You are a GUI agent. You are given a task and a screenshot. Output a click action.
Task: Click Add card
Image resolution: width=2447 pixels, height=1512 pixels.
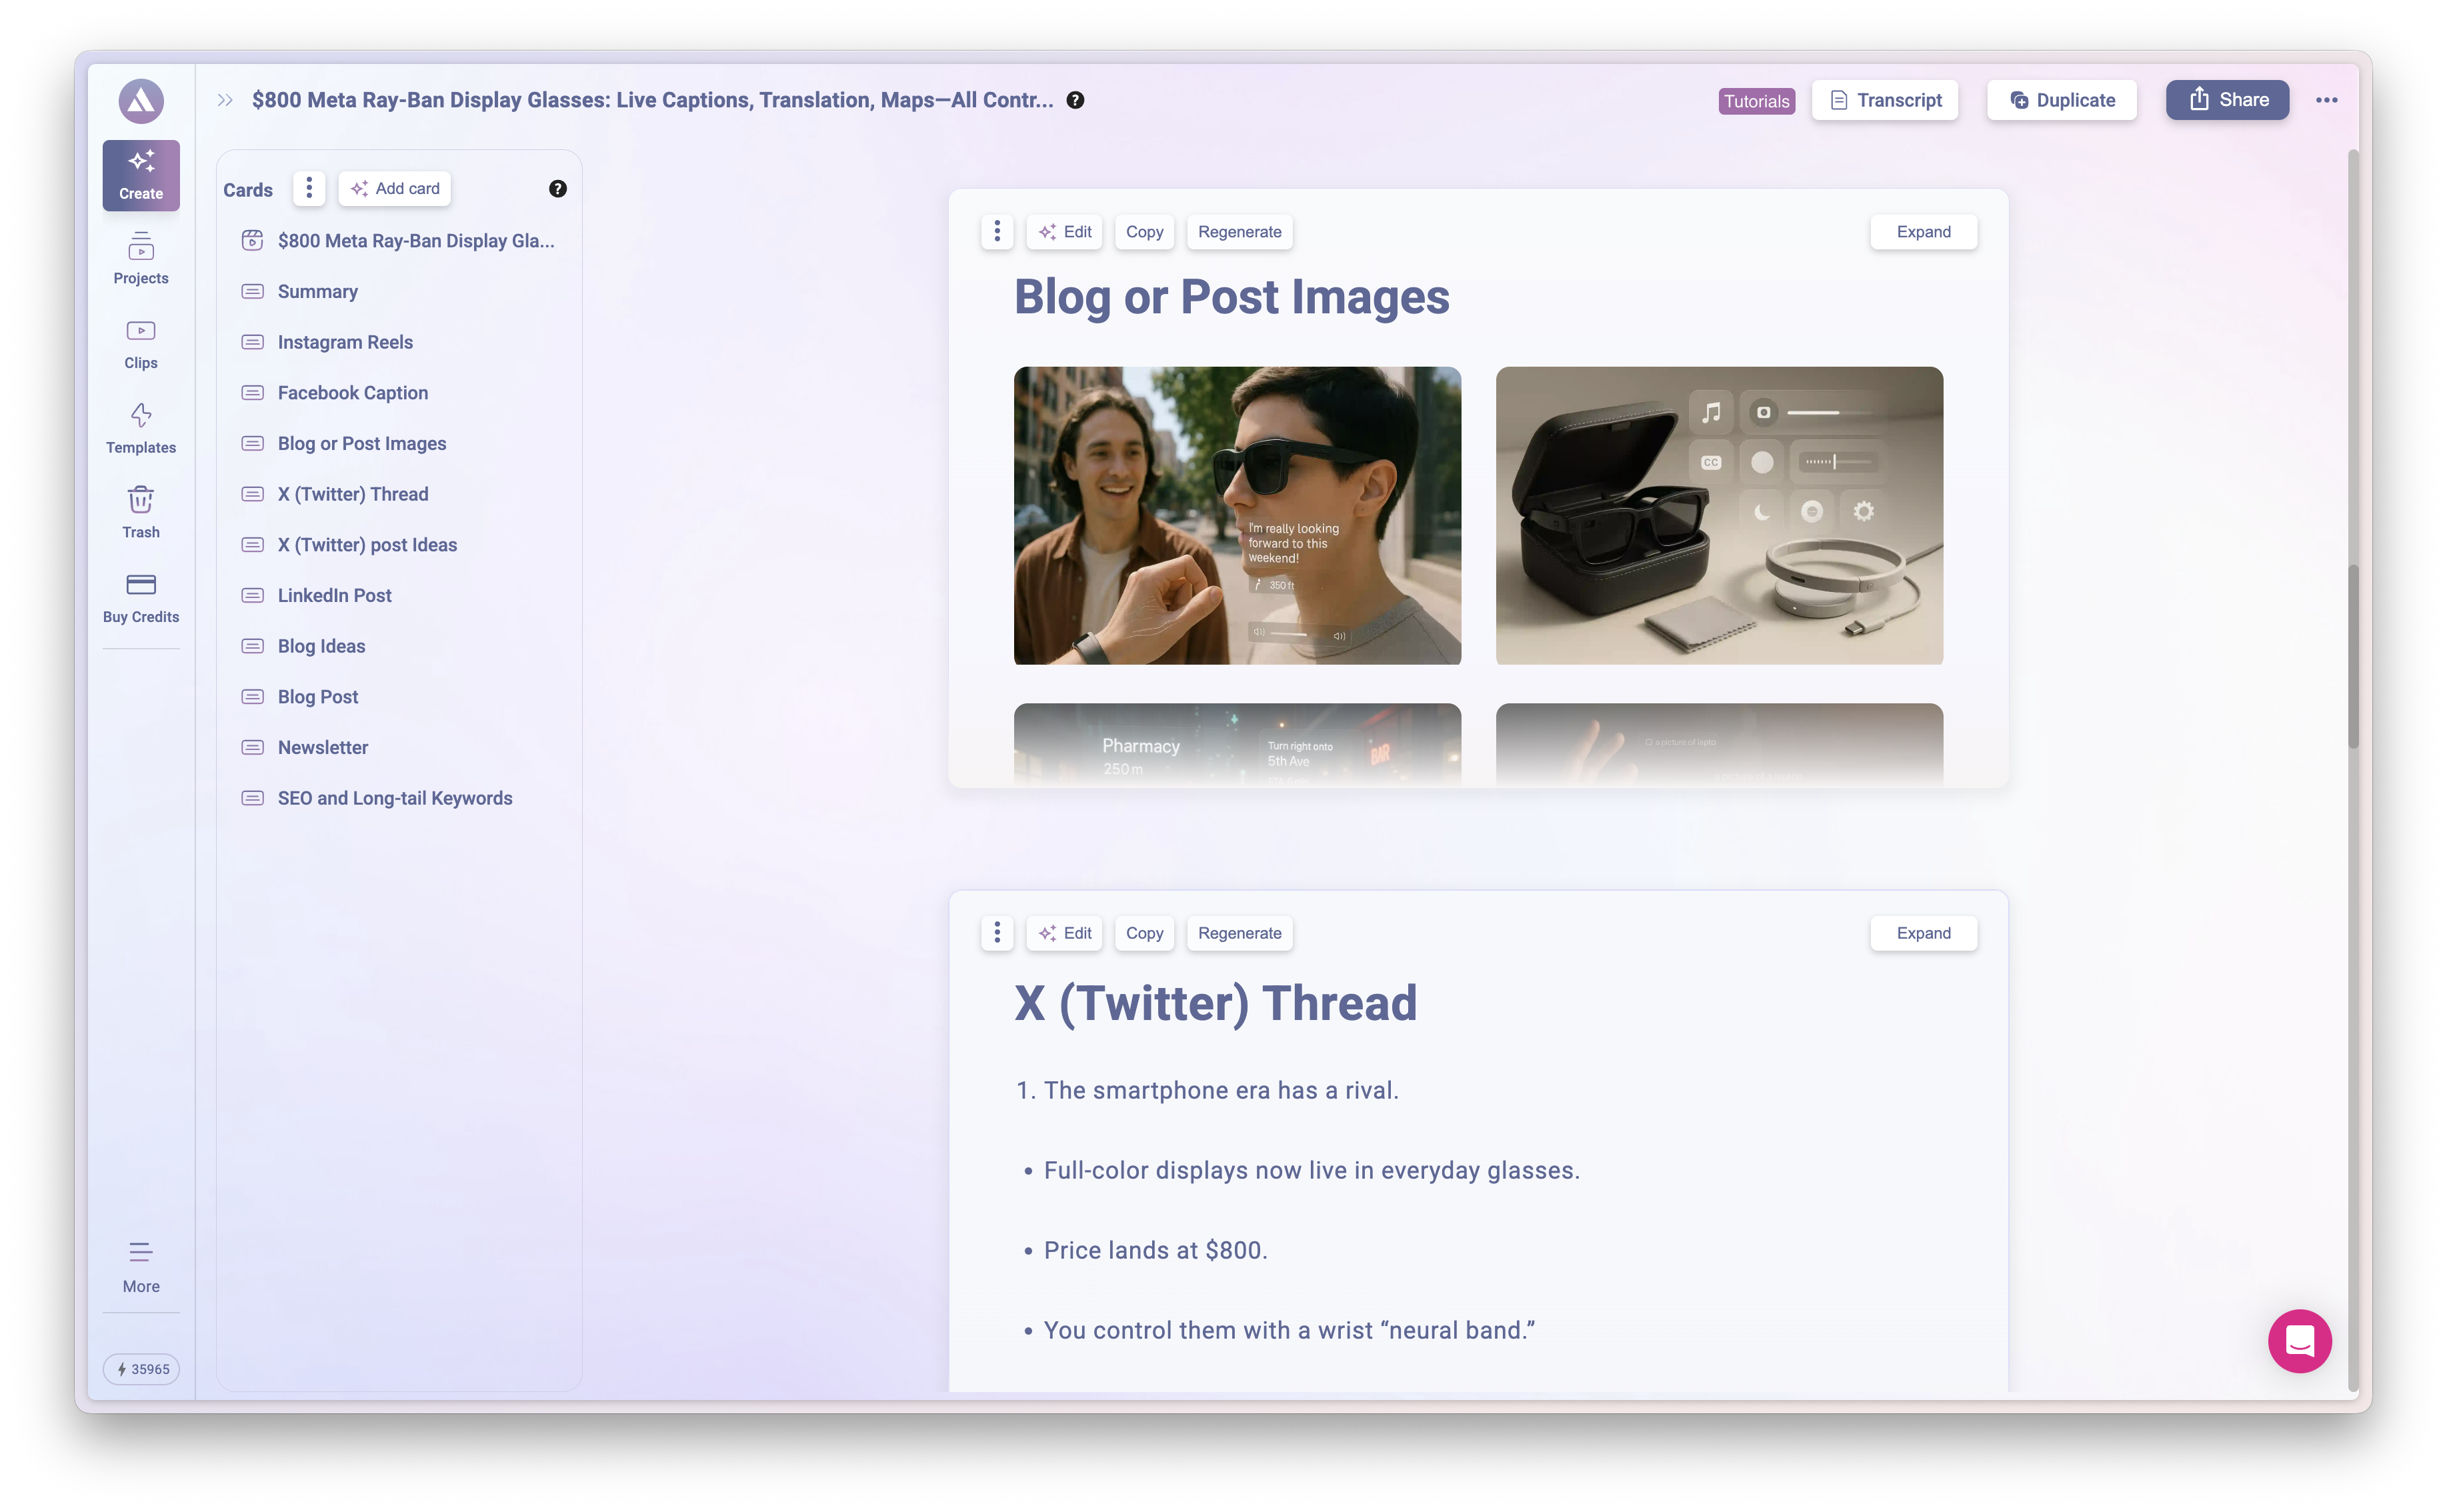click(394, 188)
